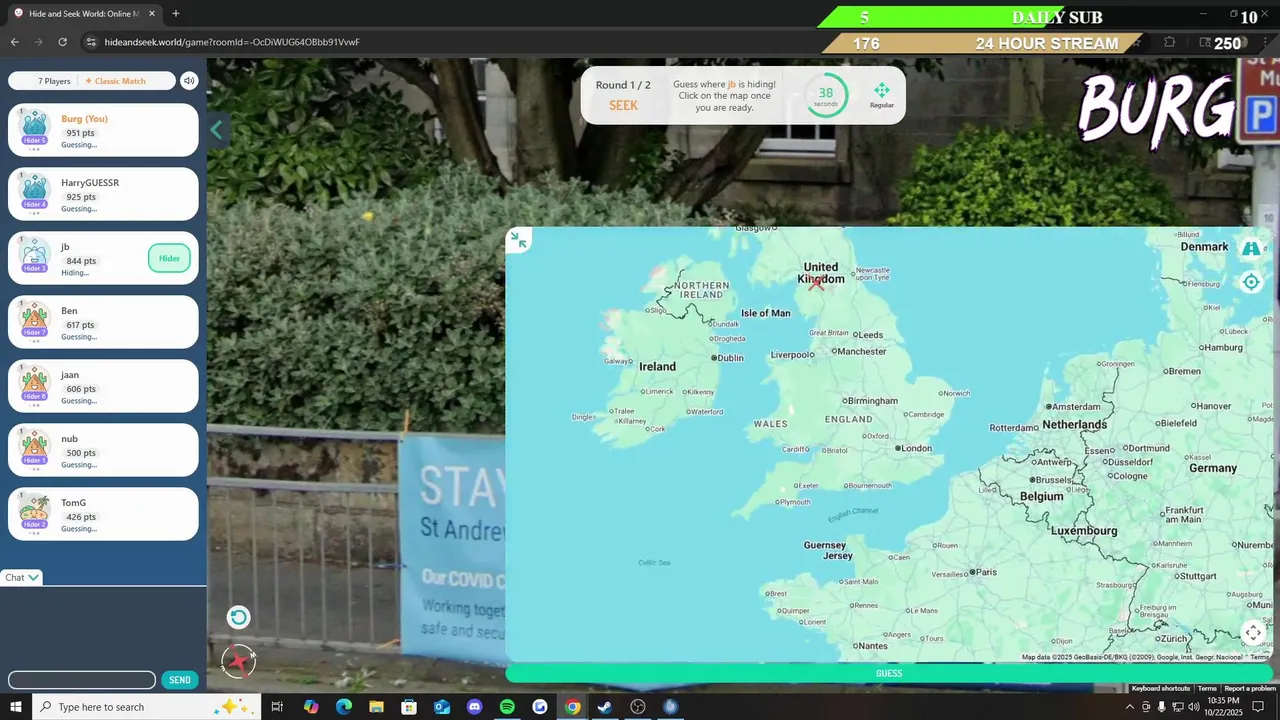
Task: Show hidden system tray icons
Action: pos(1130,707)
